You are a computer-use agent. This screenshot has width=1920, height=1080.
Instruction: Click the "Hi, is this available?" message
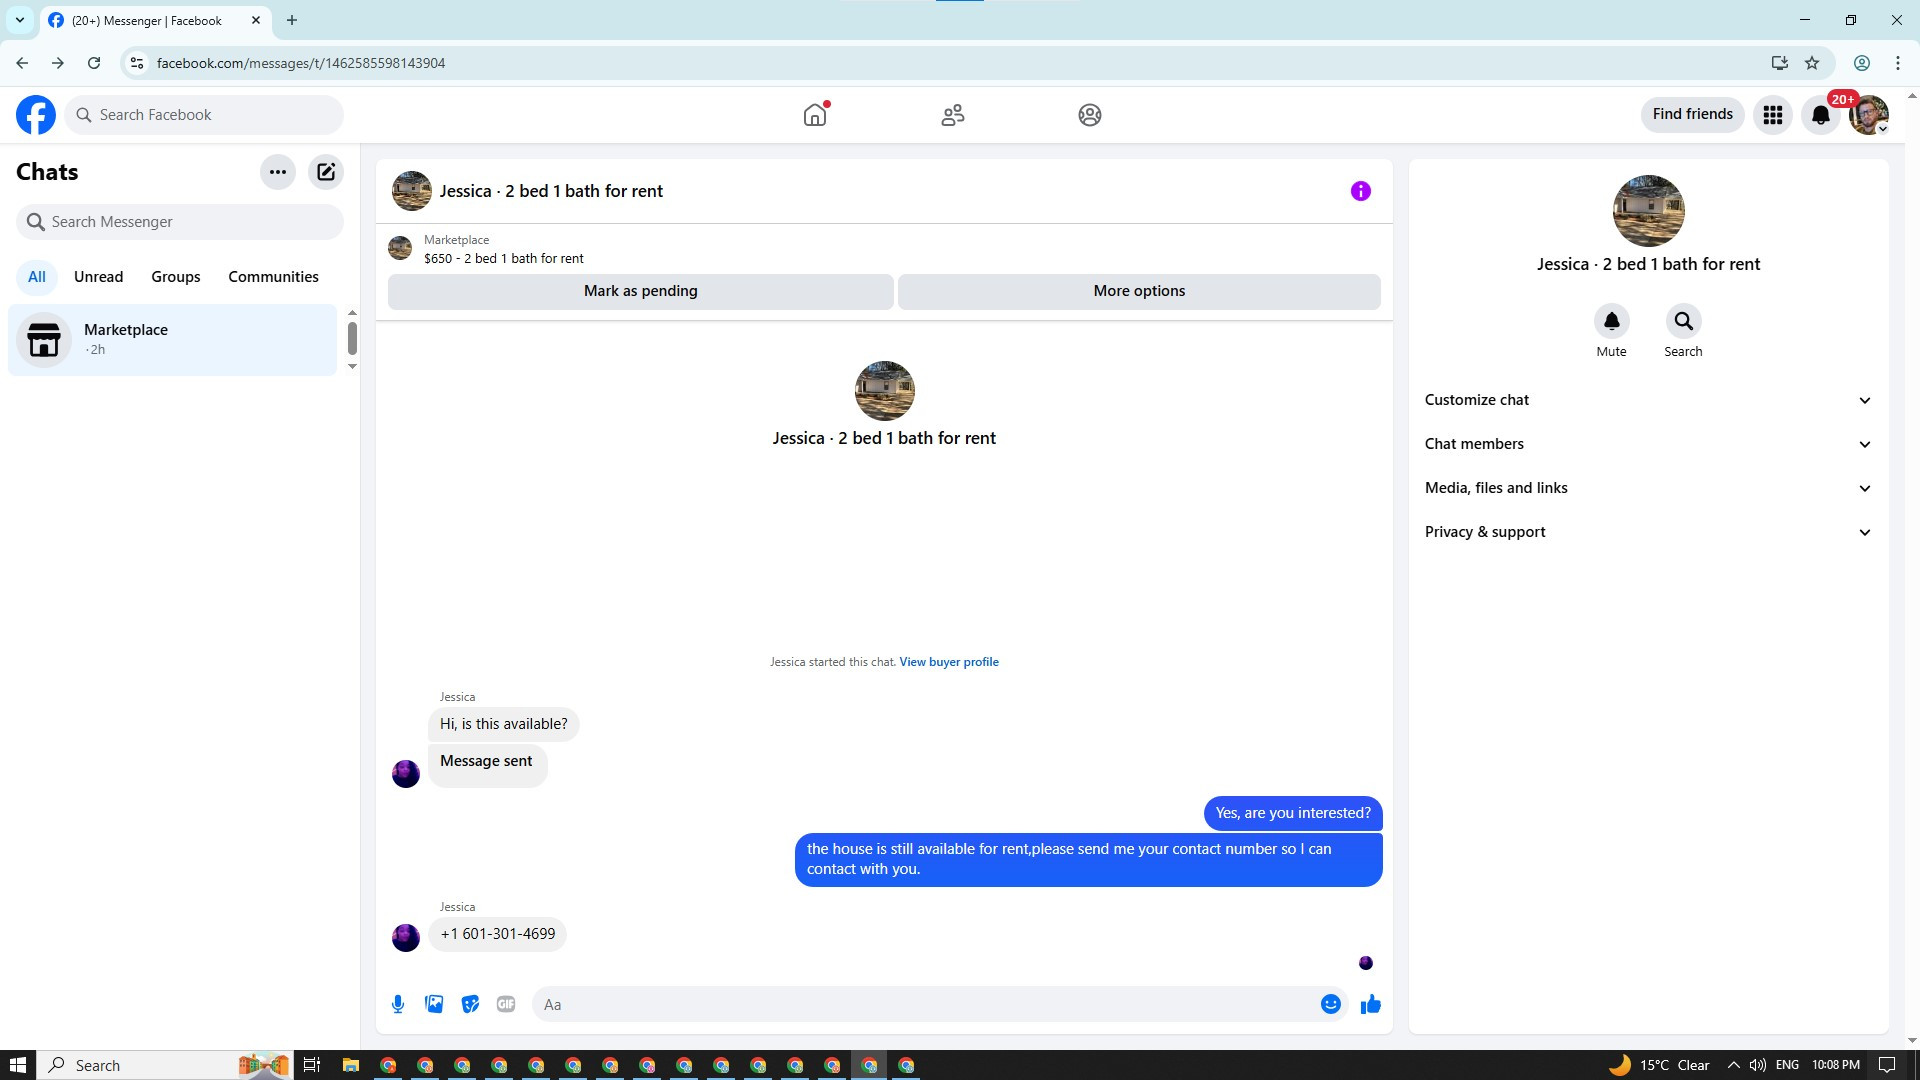pyautogui.click(x=504, y=724)
